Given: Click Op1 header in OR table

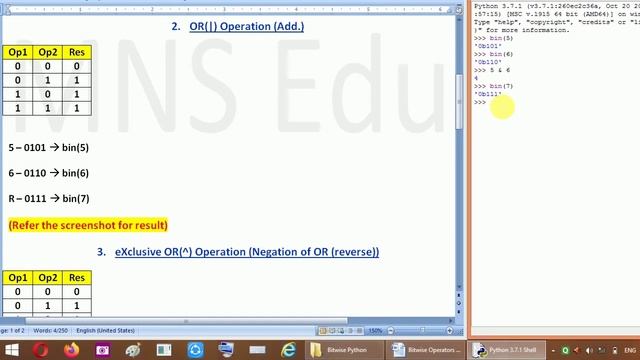Looking at the screenshot, I should coord(18,52).
